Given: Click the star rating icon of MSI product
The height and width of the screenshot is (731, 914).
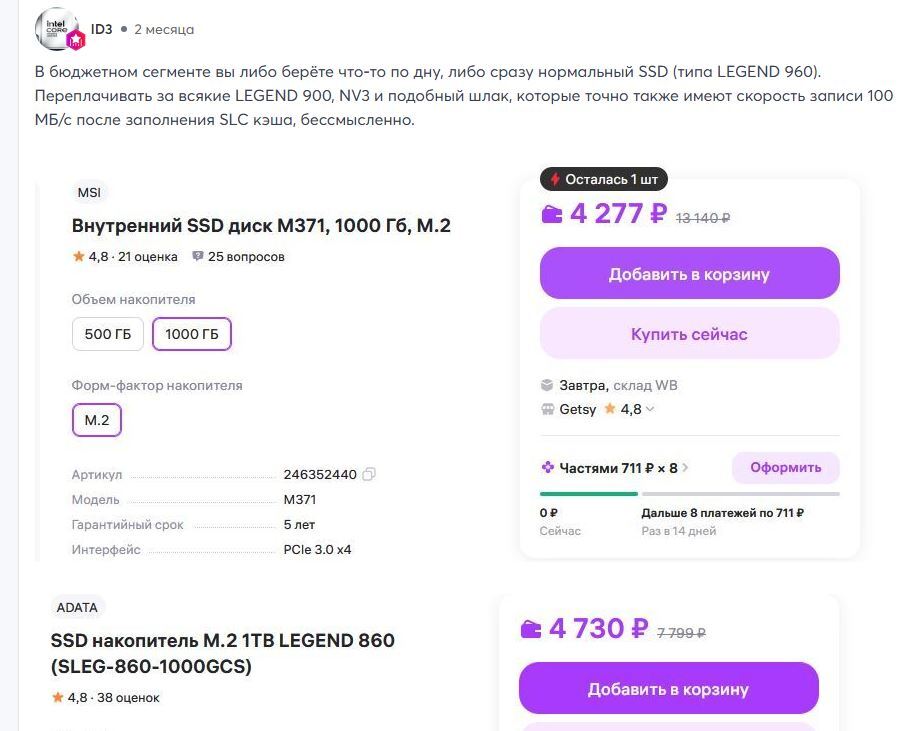Looking at the screenshot, I should (x=78, y=257).
